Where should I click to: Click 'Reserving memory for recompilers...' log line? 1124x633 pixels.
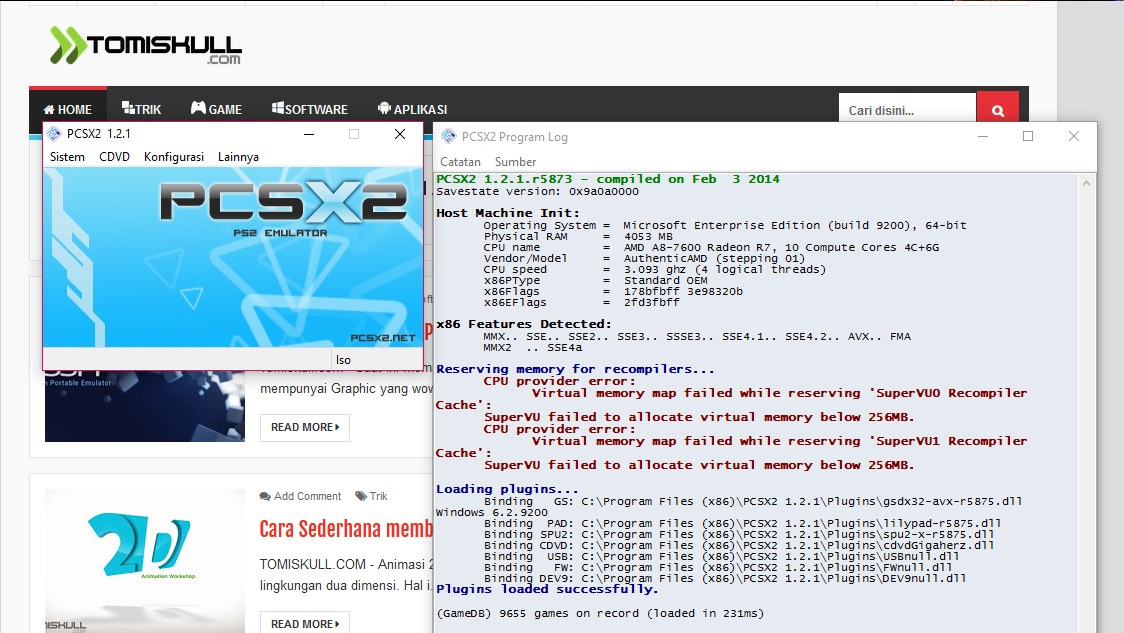coord(576,369)
